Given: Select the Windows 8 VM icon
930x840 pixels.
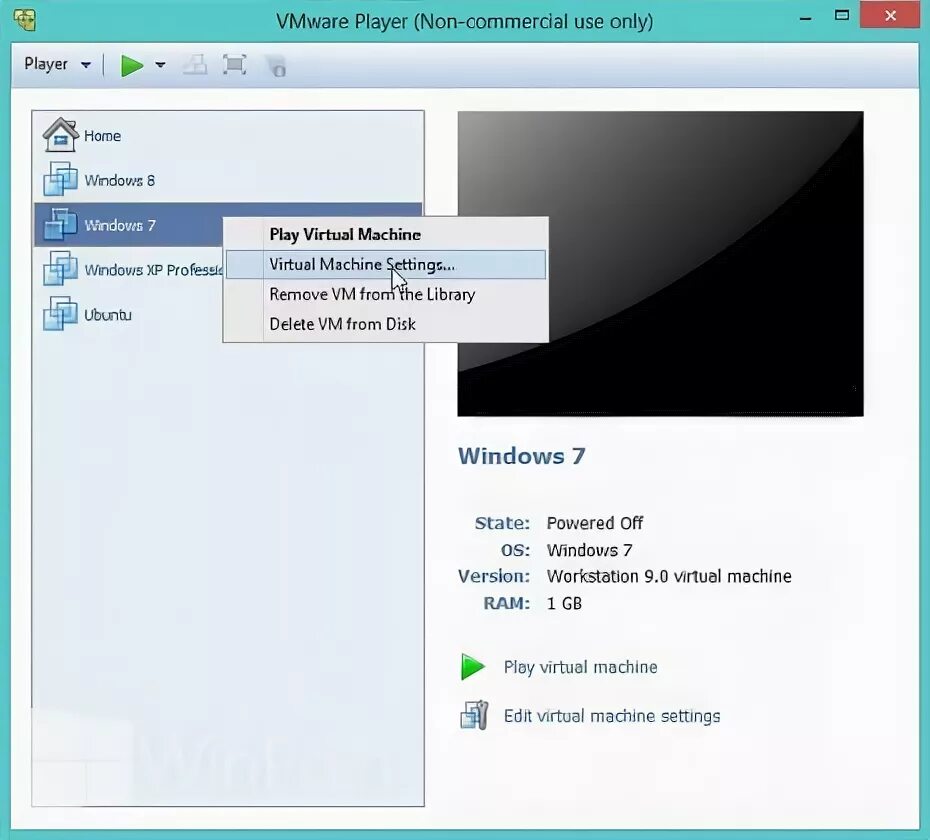Looking at the screenshot, I should [x=60, y=179].
